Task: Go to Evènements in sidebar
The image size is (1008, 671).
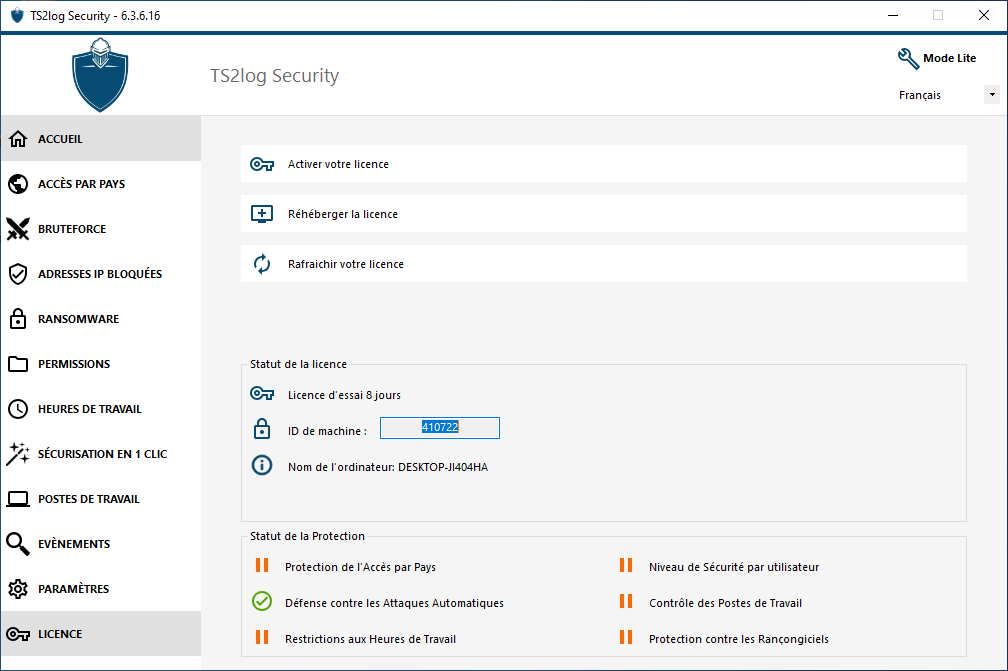Action: click(101, 544)
